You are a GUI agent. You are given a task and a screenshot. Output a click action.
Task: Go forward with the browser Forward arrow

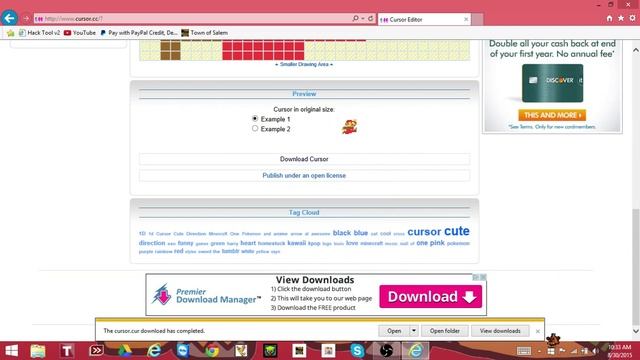click(26, 18)
